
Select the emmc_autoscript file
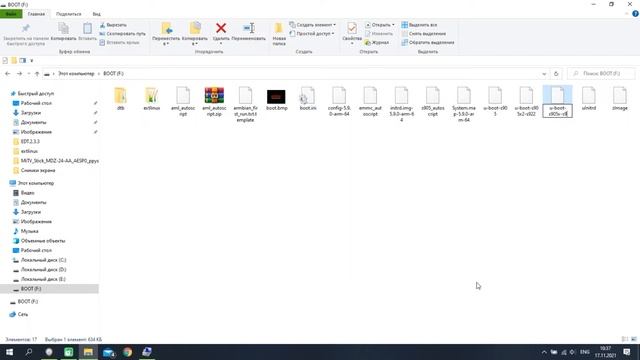coord(370,102)
